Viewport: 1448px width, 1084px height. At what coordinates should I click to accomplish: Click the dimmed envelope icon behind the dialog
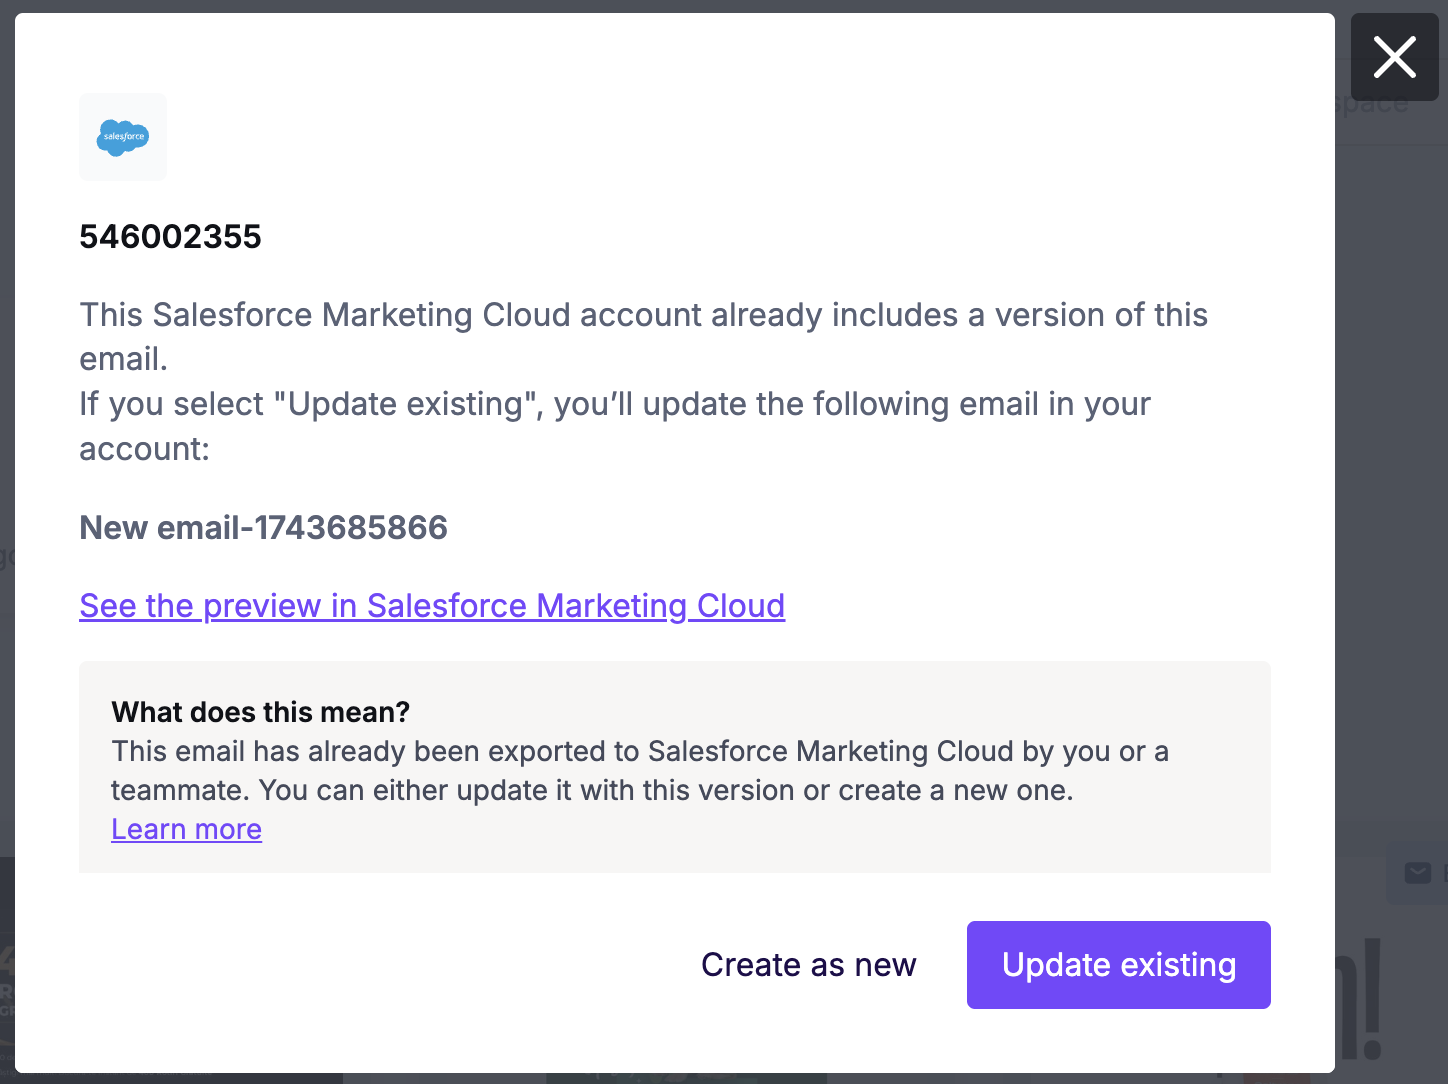[x=1417, y=873]
